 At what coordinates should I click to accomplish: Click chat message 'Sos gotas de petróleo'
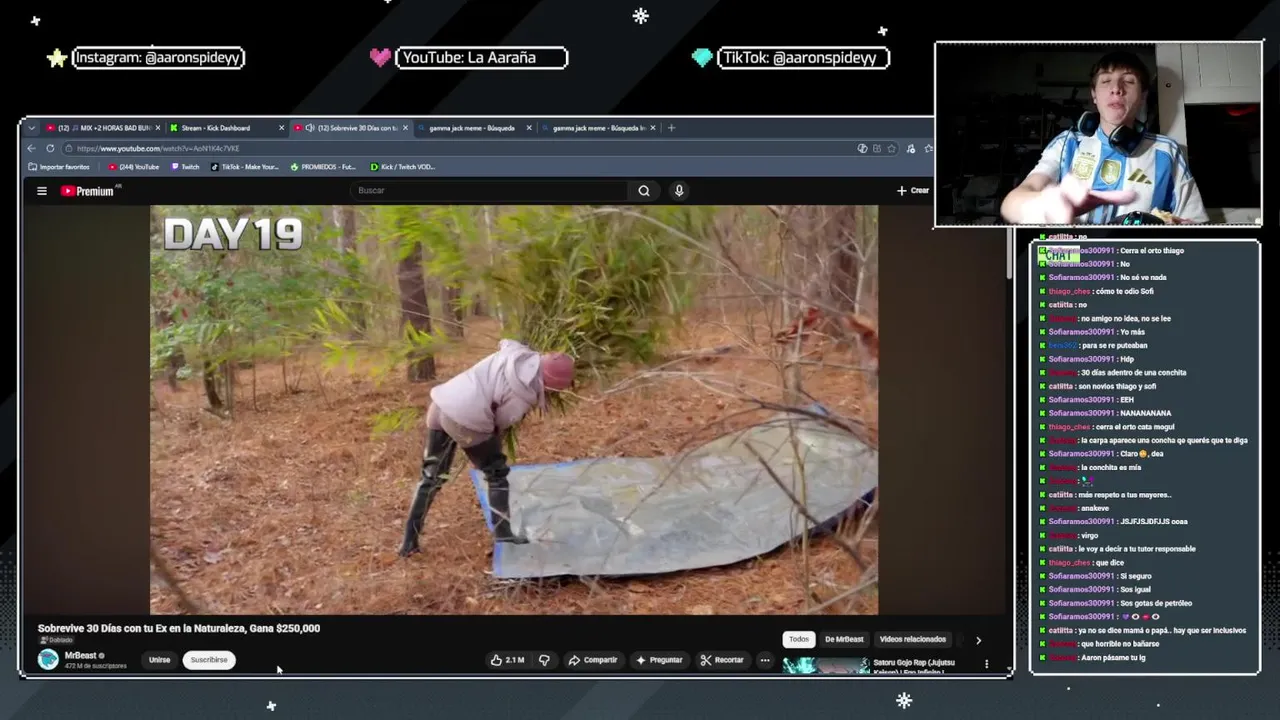(x=1156, y=603)
